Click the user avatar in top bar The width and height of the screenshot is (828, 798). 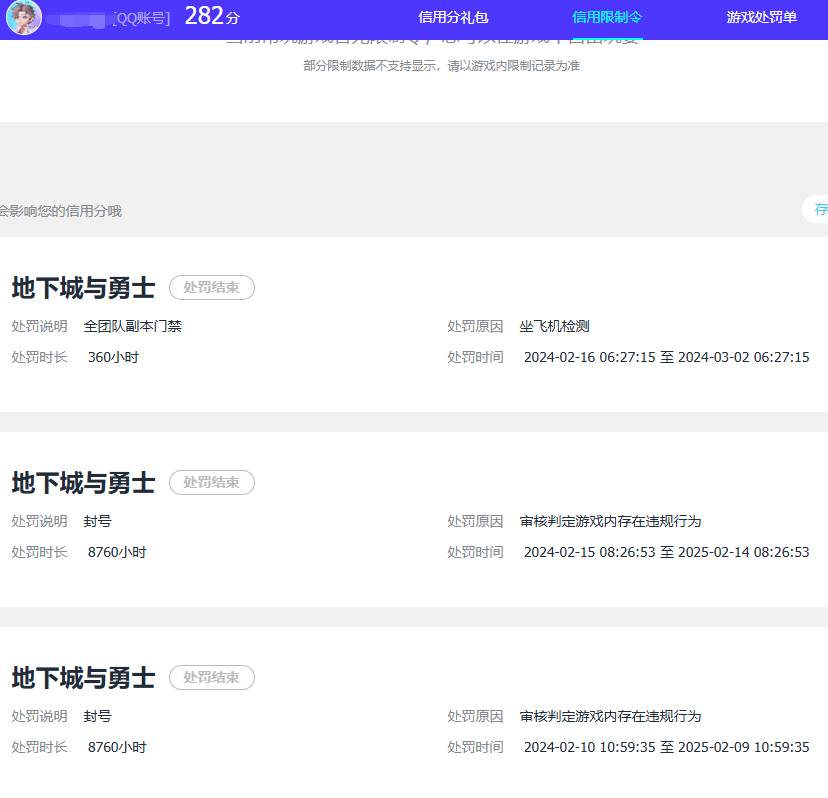click(23, 18)
